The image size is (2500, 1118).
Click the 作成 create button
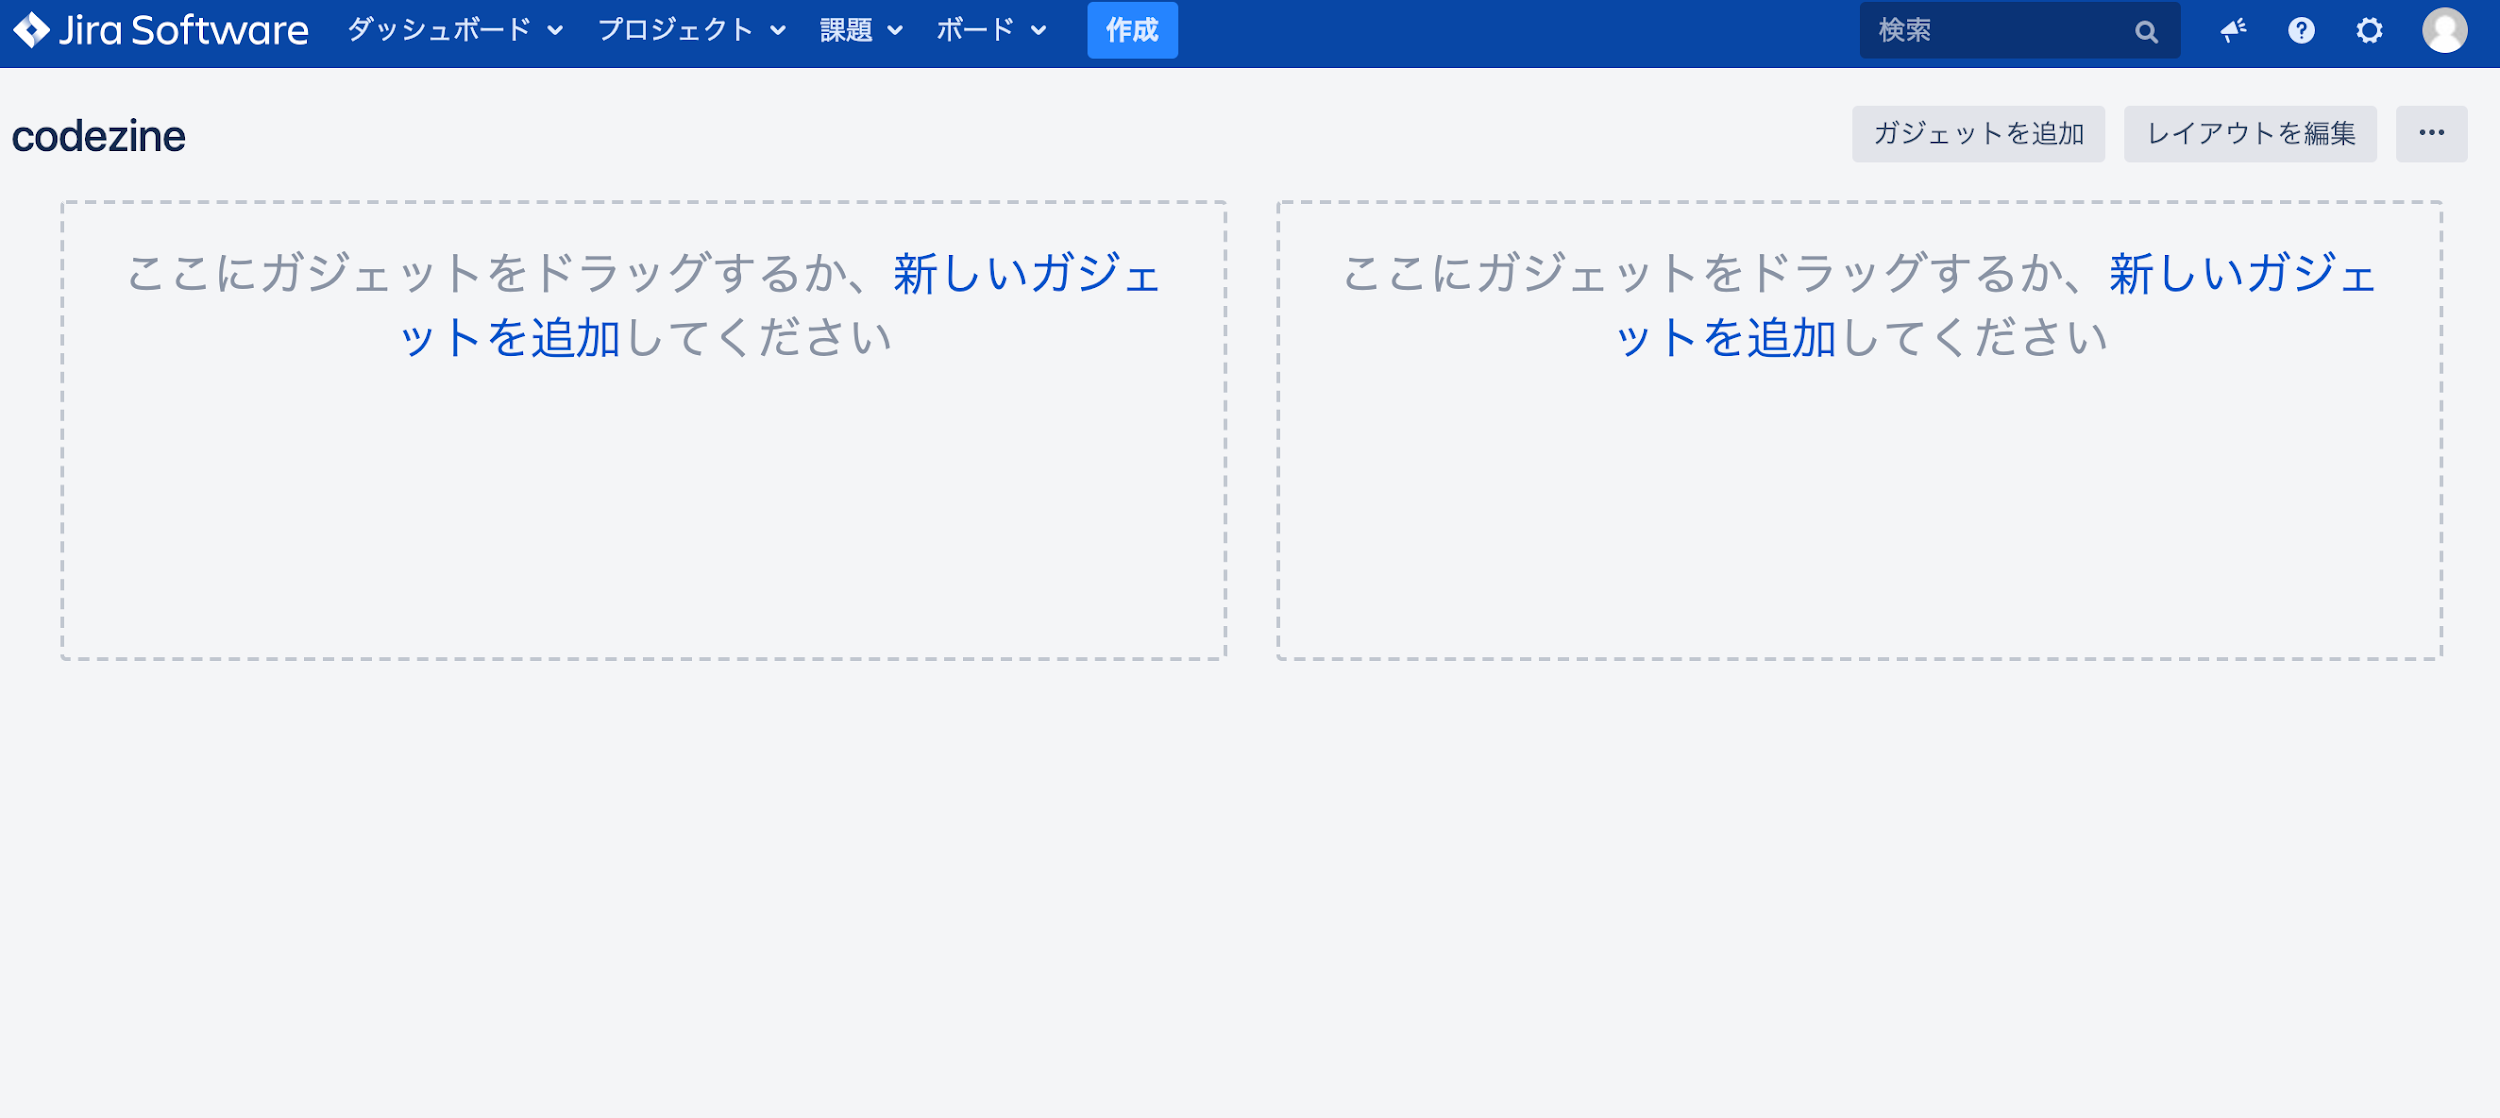coord(1132,31)
